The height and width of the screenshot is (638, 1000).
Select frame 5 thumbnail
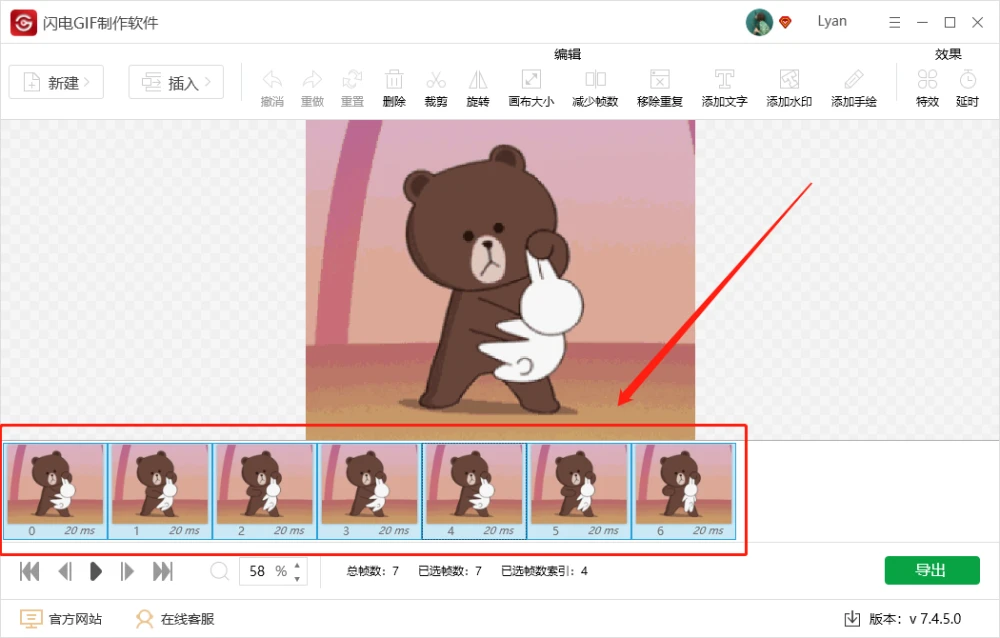(x=579, y=491)
